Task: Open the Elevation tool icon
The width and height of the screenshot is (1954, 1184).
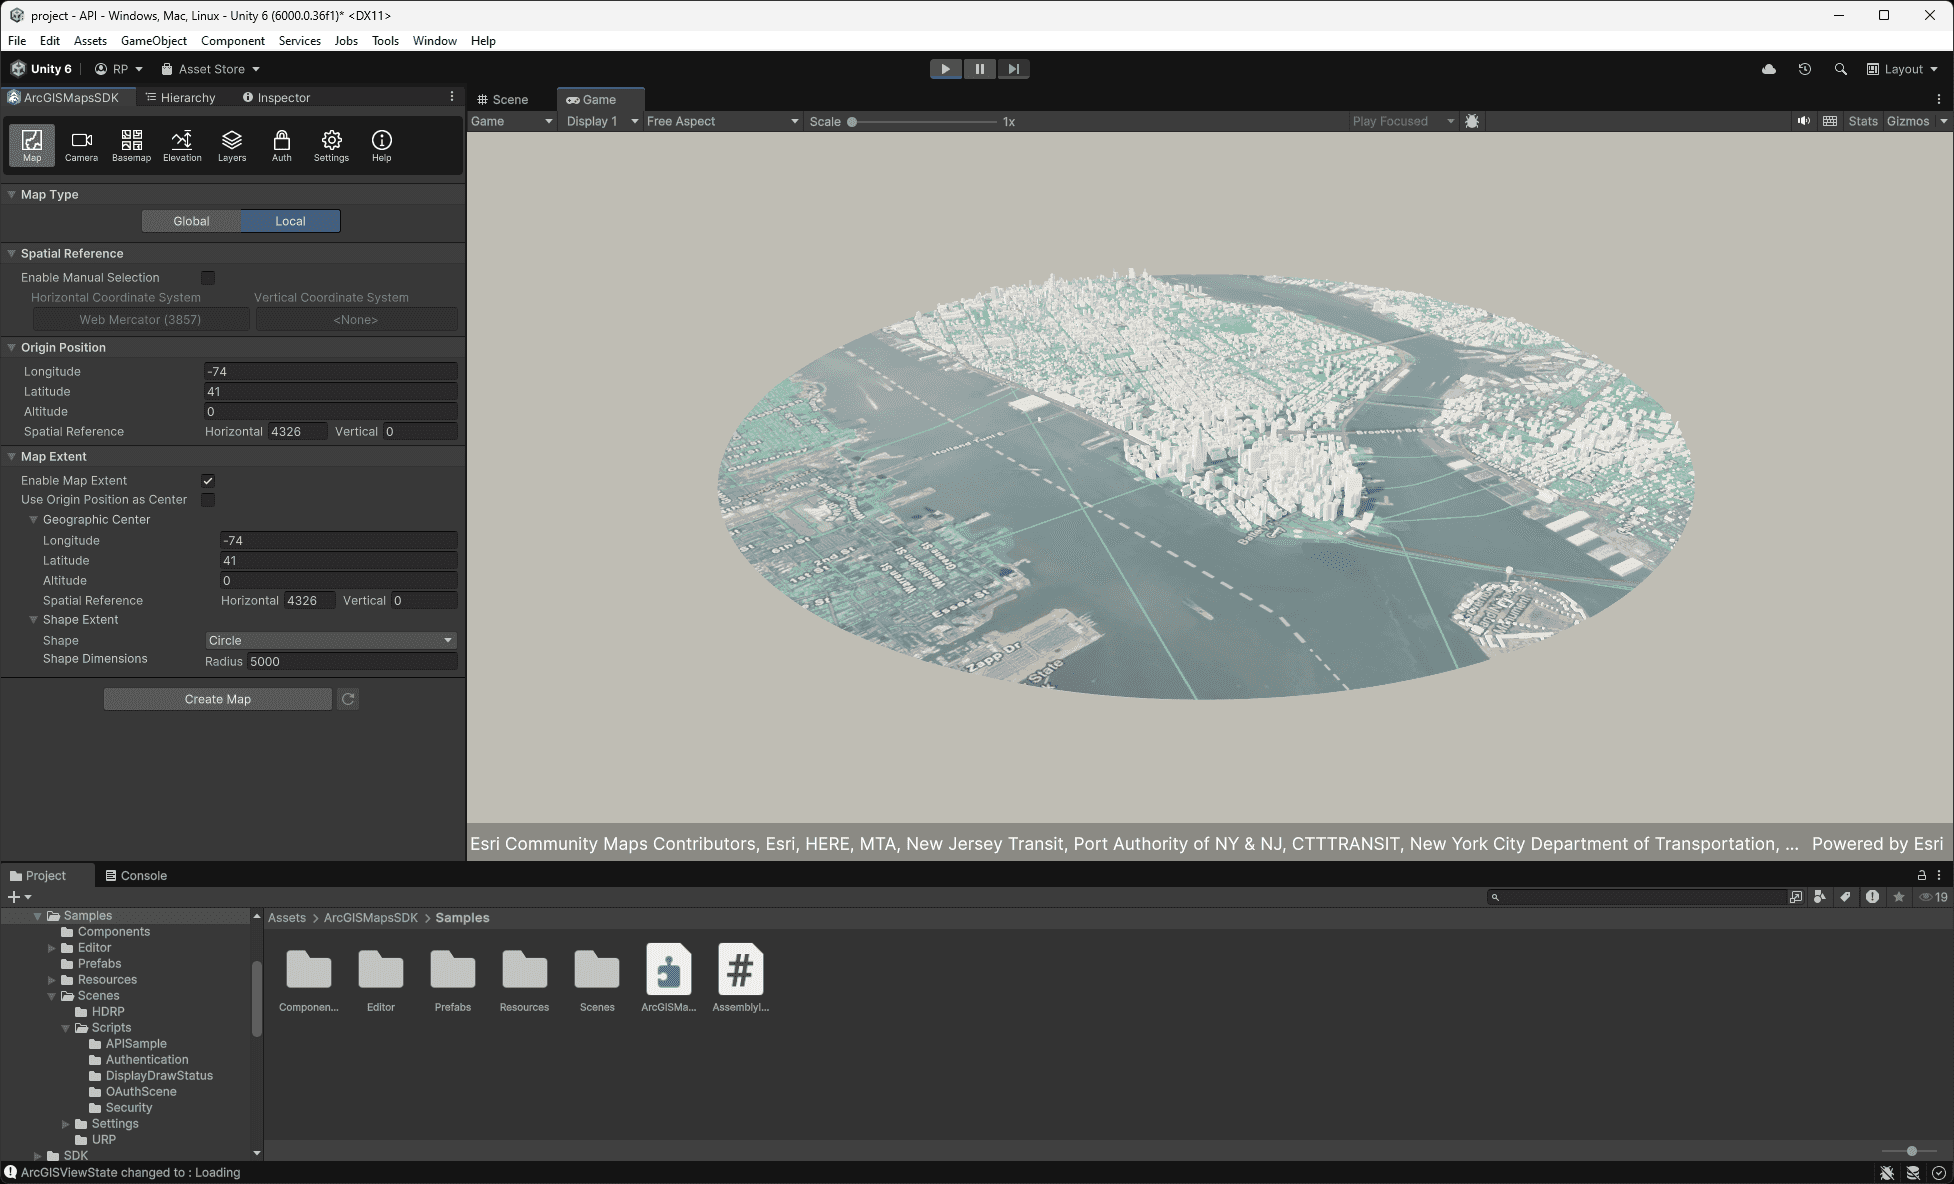Action: [x=181, y=145]
